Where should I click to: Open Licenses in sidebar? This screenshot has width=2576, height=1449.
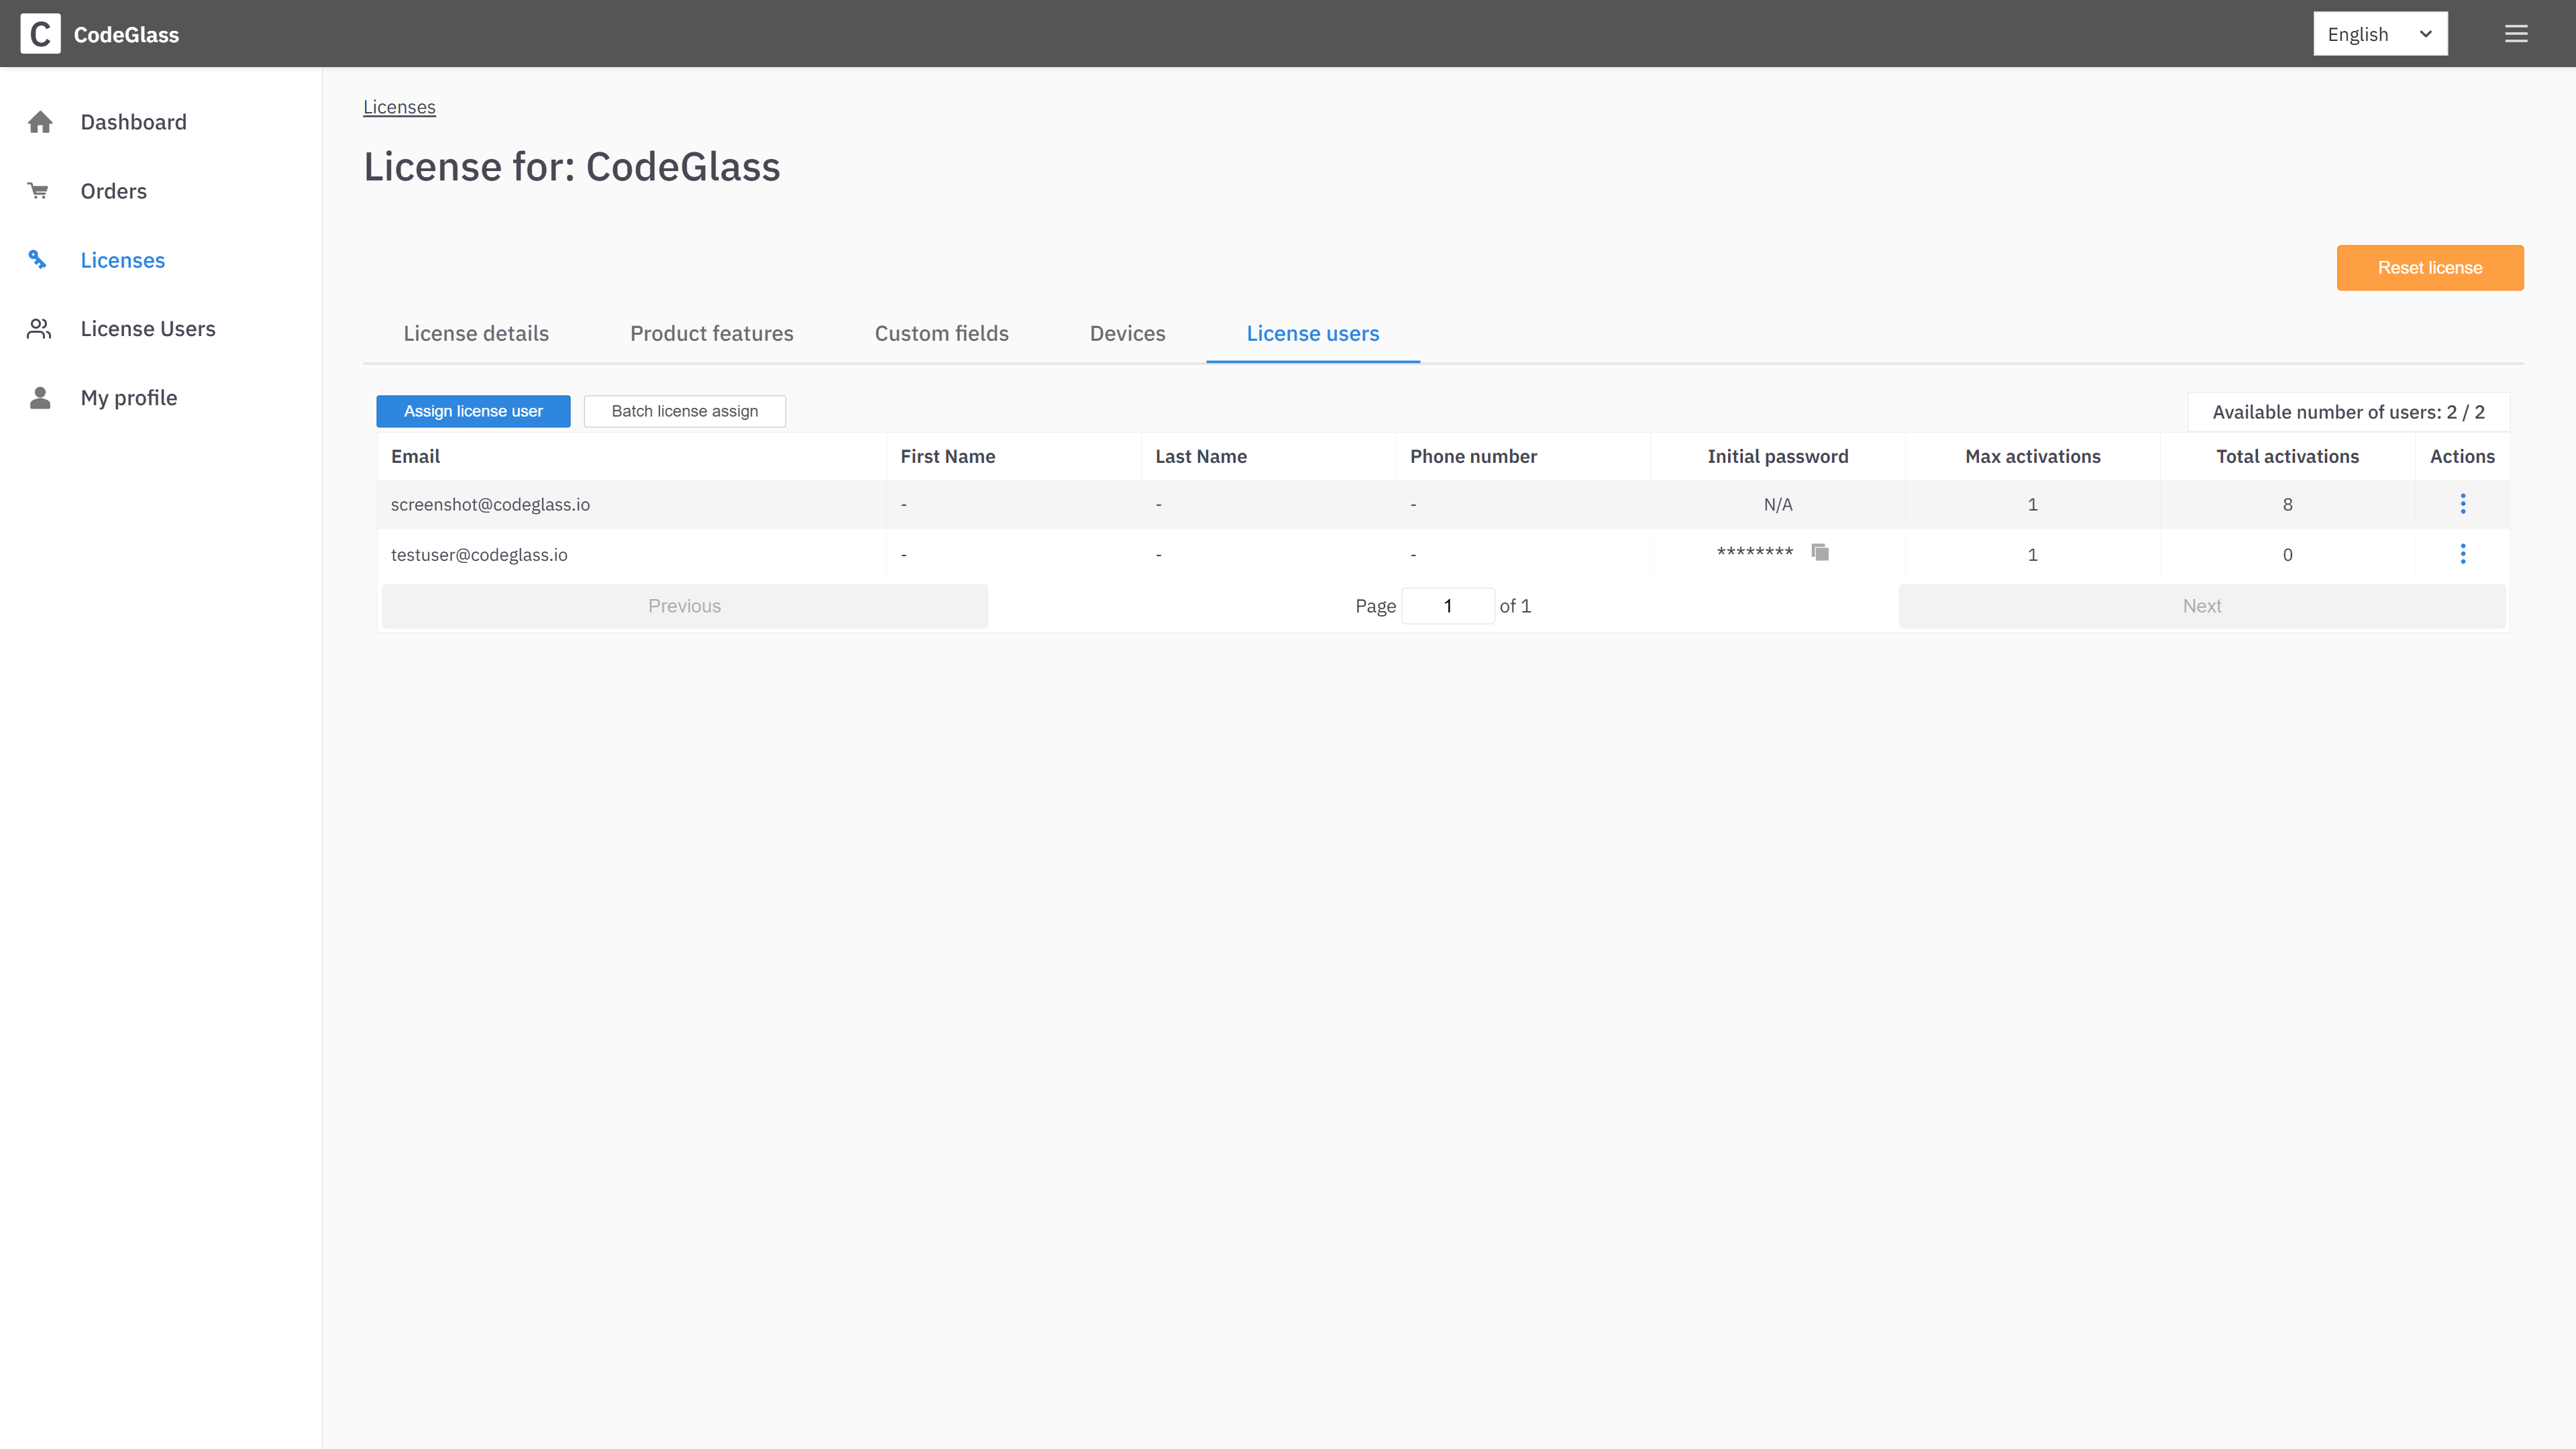pos(123,260)
